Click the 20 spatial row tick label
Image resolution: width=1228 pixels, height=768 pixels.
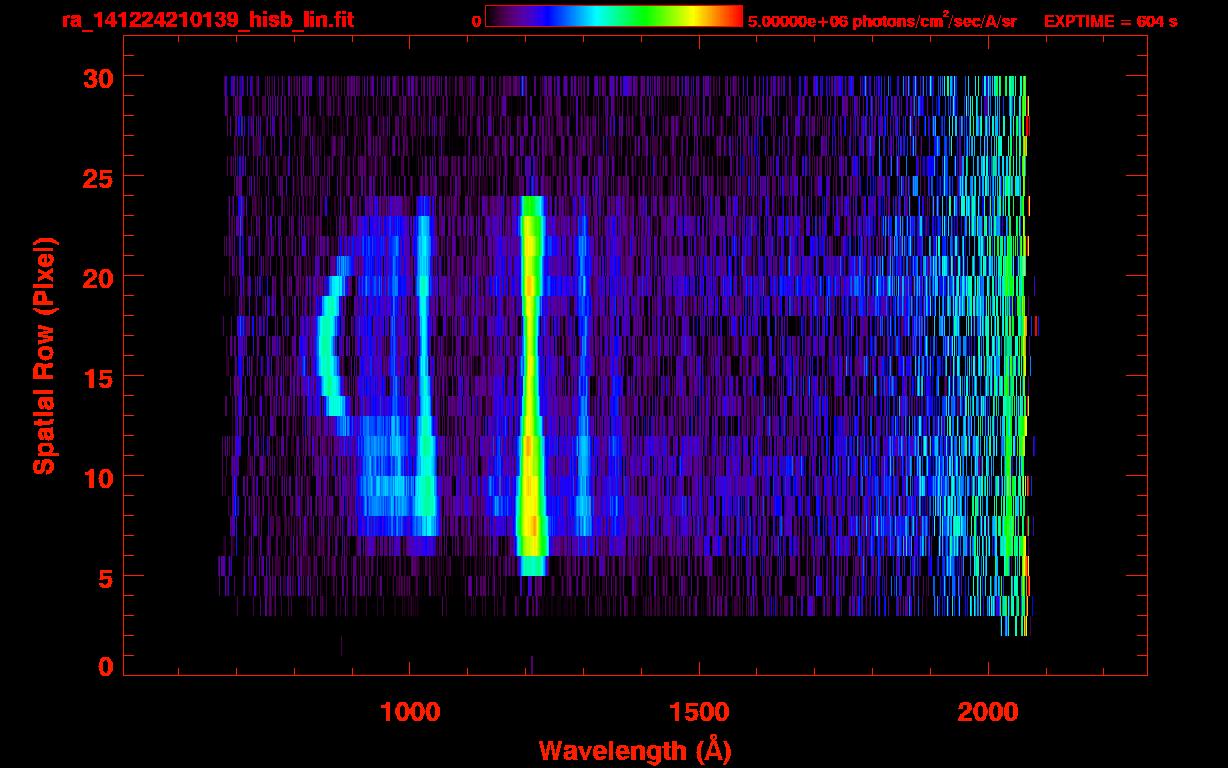97,277
